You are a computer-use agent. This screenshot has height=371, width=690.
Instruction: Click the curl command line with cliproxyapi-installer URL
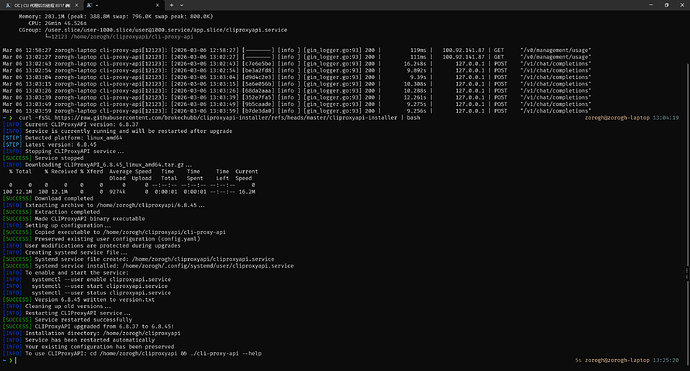(x=219, y=118)
